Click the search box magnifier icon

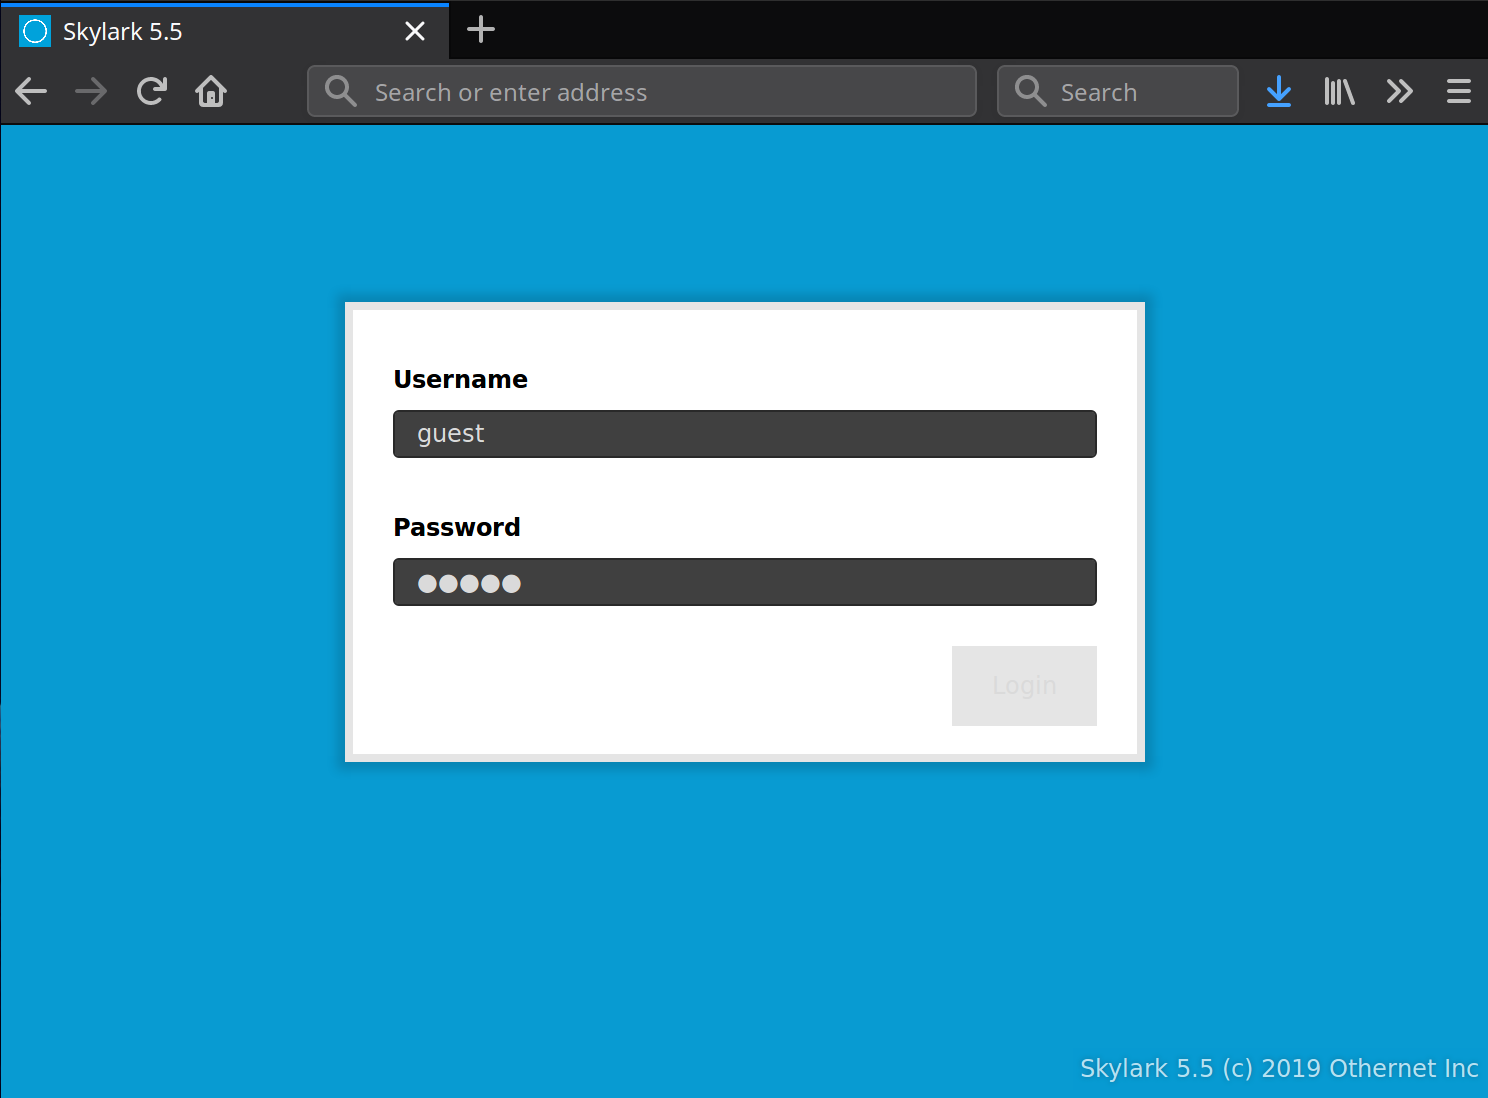pyautogui.click(x=1031, y=92)
